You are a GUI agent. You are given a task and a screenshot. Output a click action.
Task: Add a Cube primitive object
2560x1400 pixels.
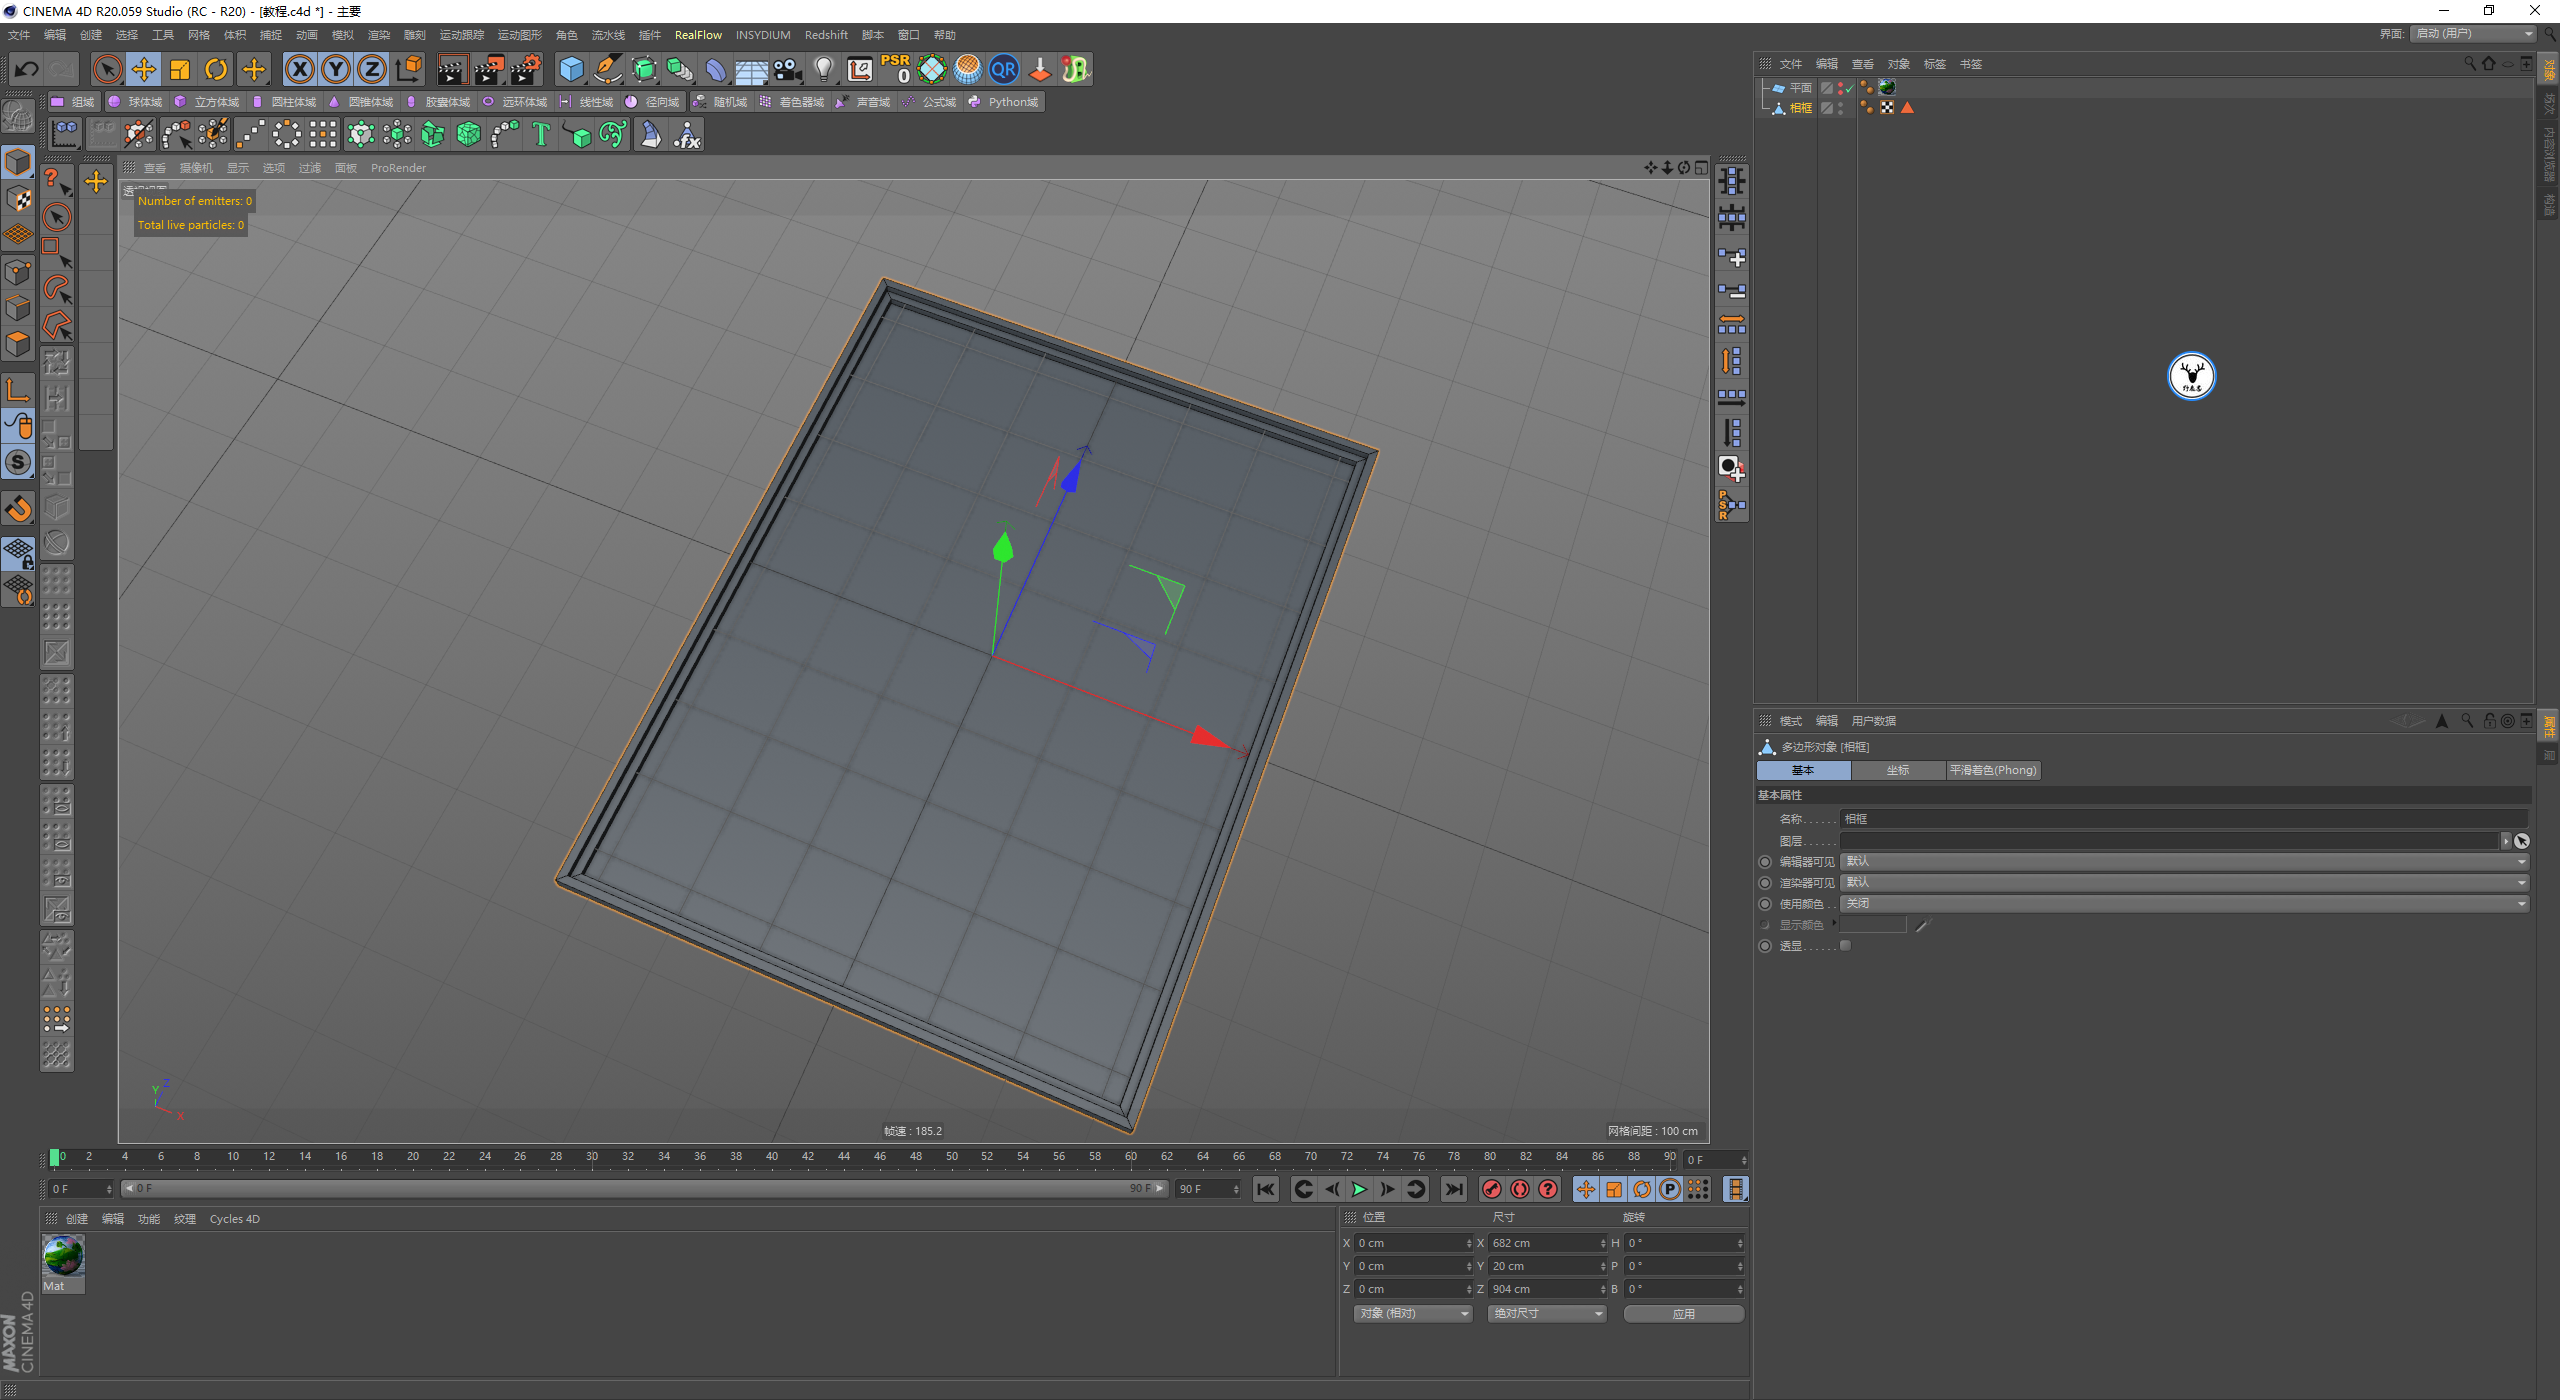tap(571, 69)
